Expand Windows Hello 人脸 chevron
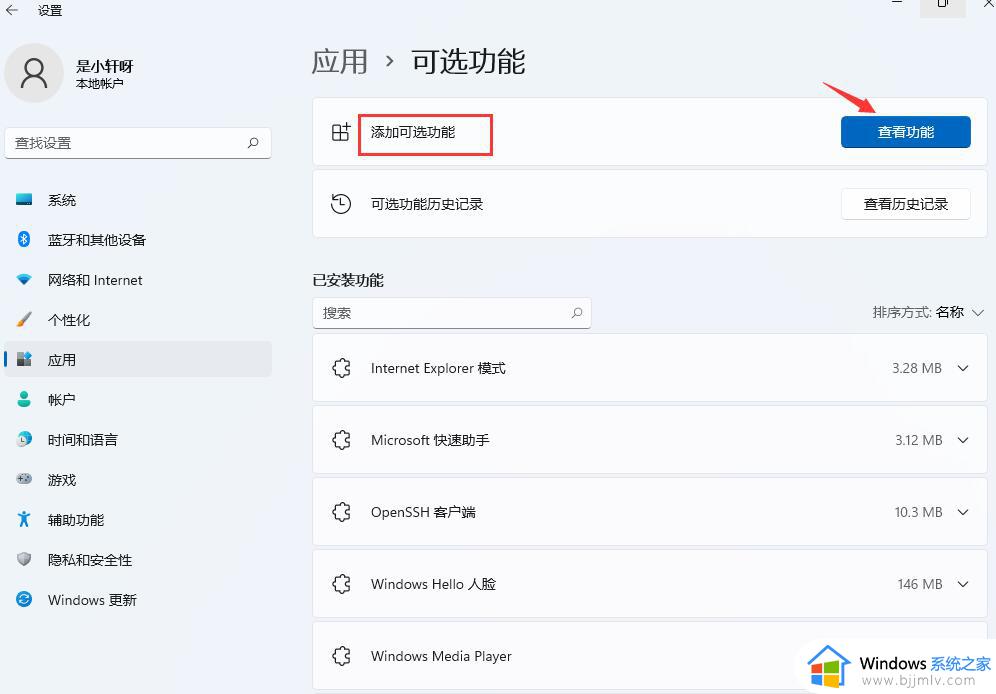This screenshot has height=694, width=996. point(963,584)
